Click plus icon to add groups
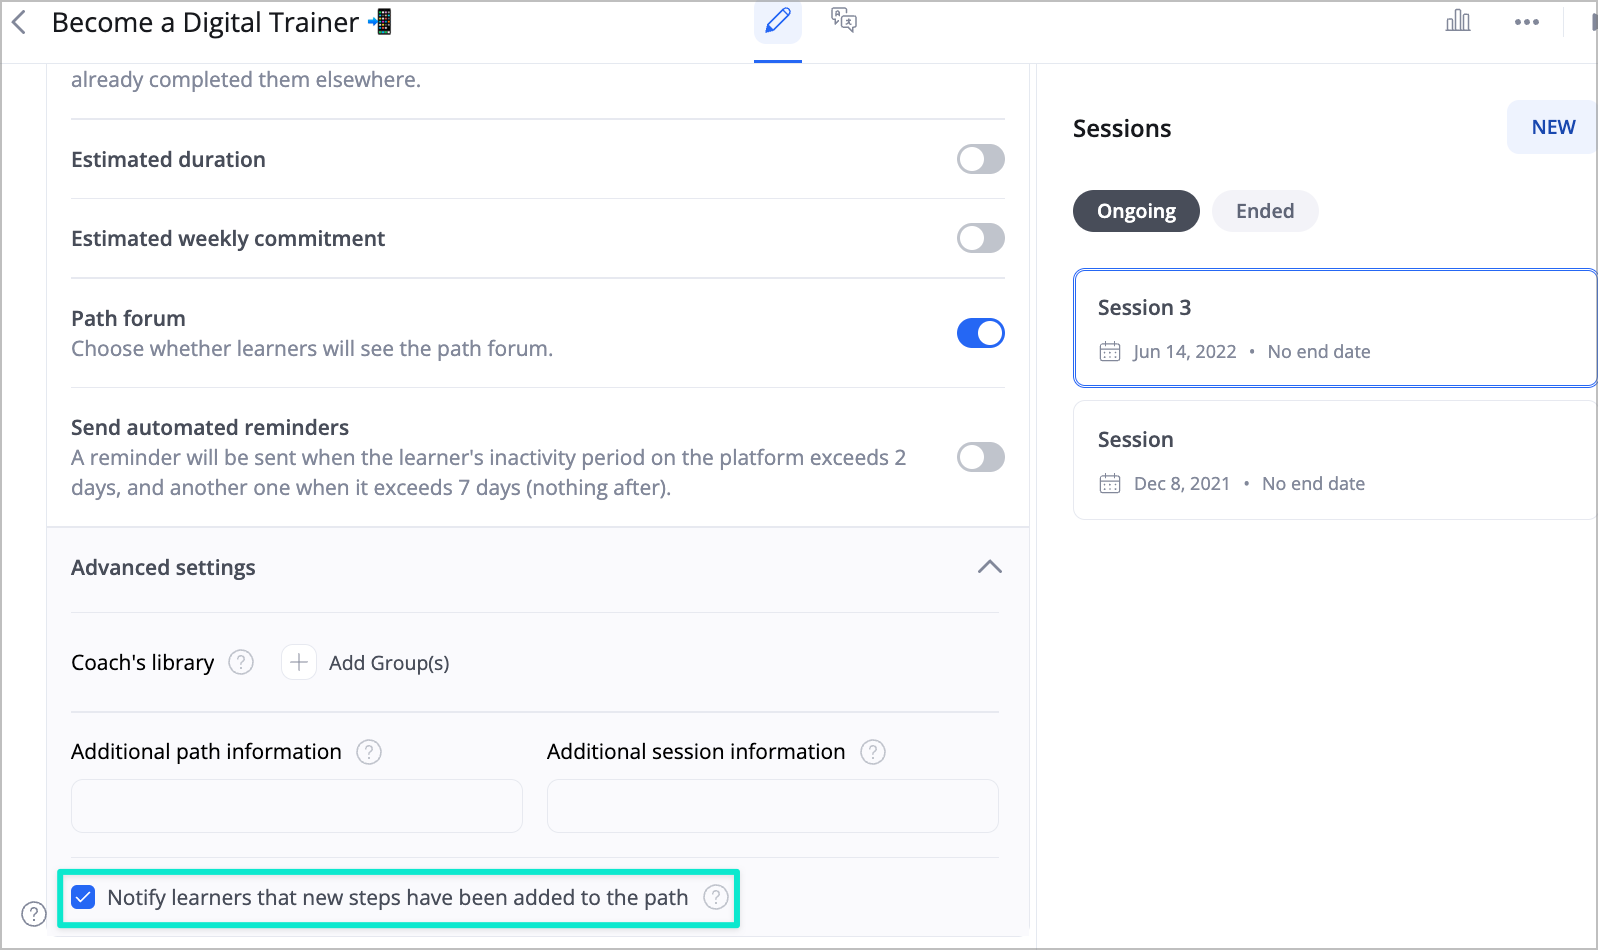The width and height of the screenshot is (1598, 950). (299, 662)
